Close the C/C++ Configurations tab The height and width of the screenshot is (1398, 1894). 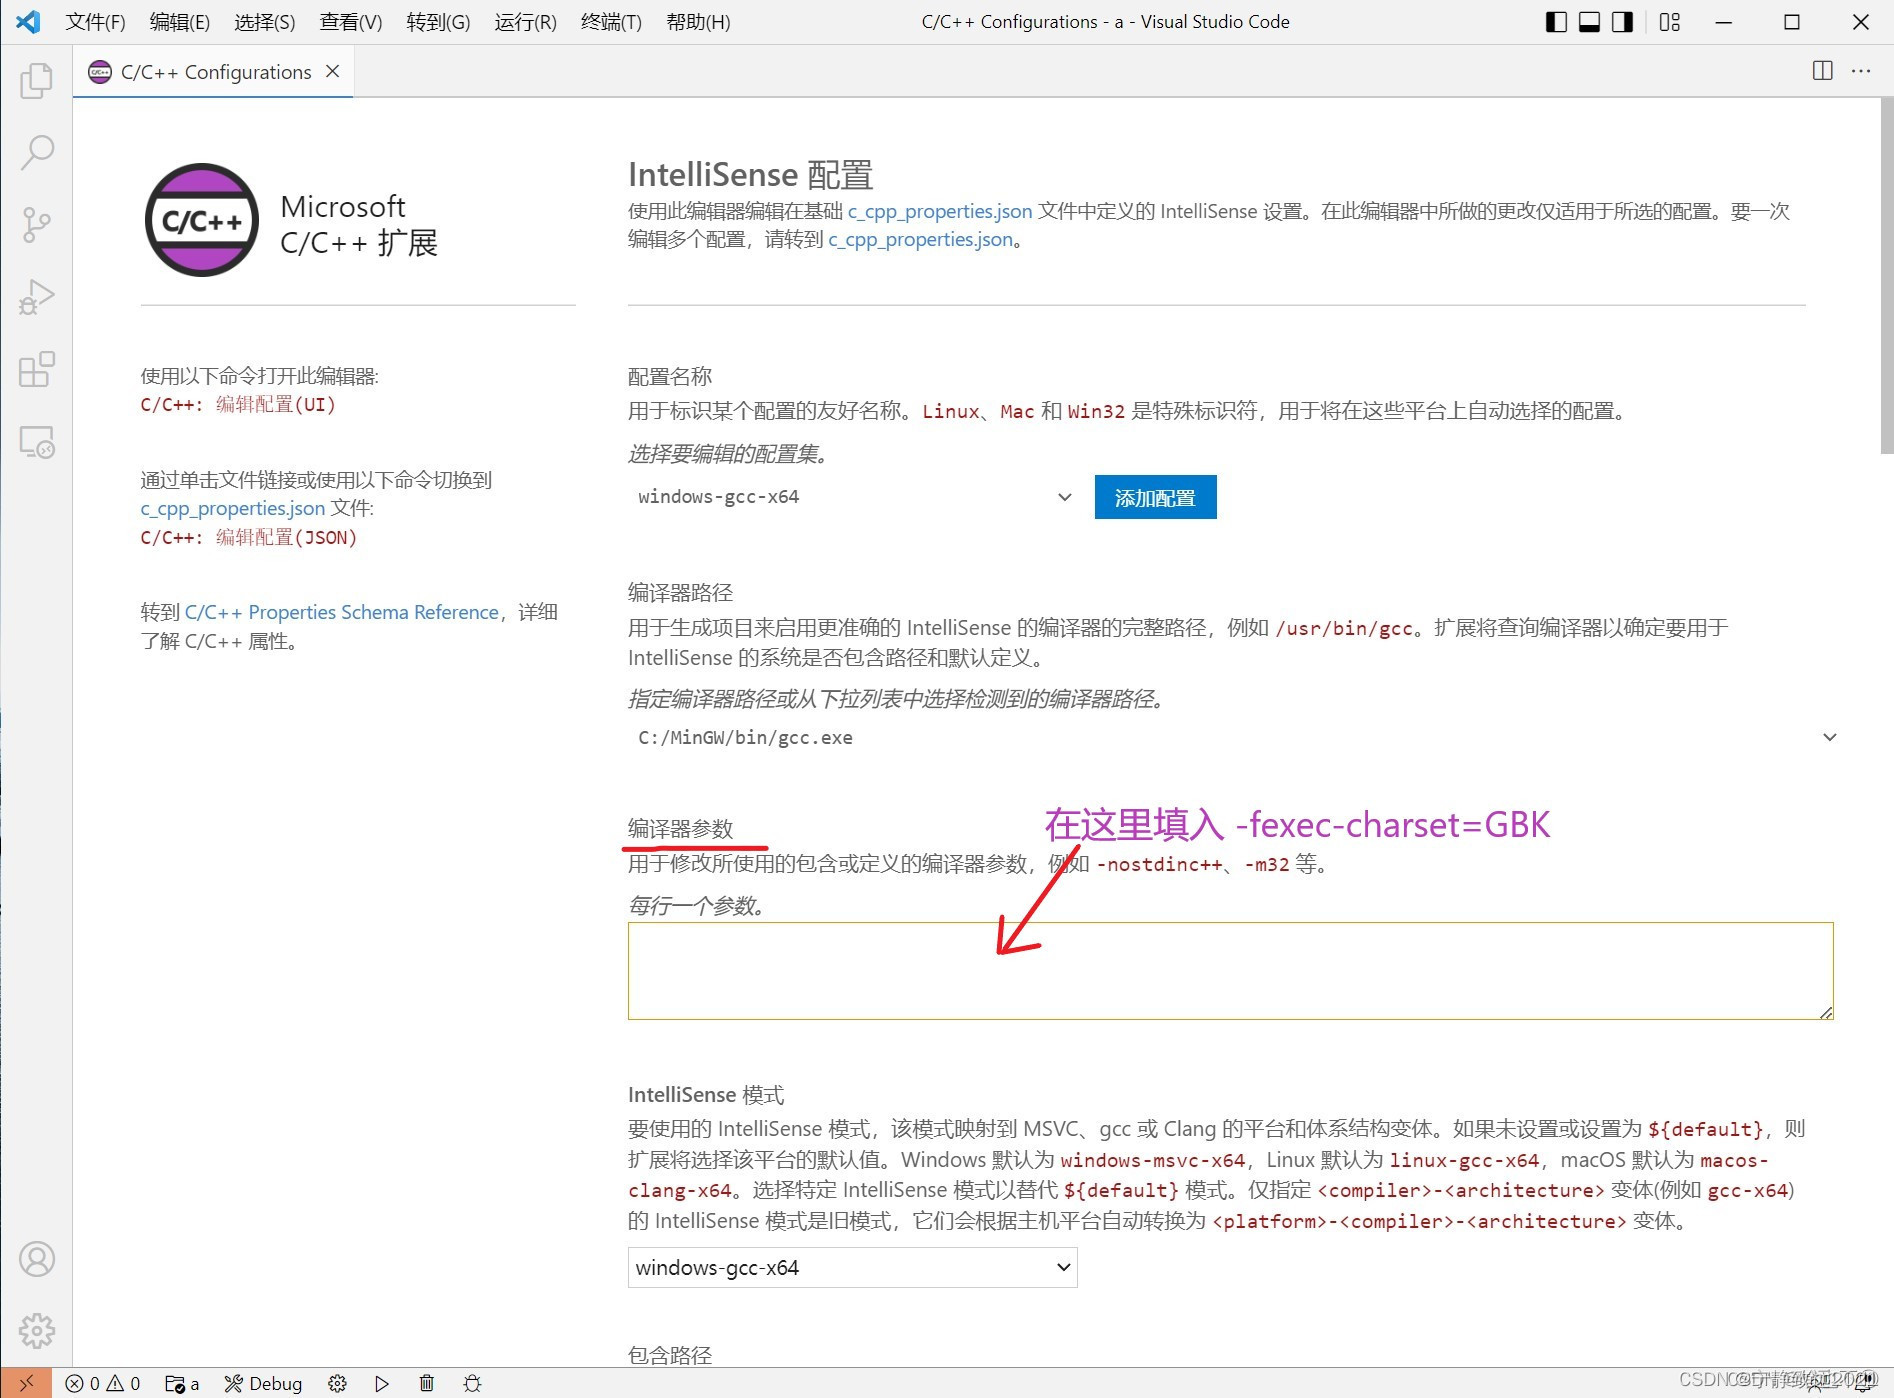point(333,71)
